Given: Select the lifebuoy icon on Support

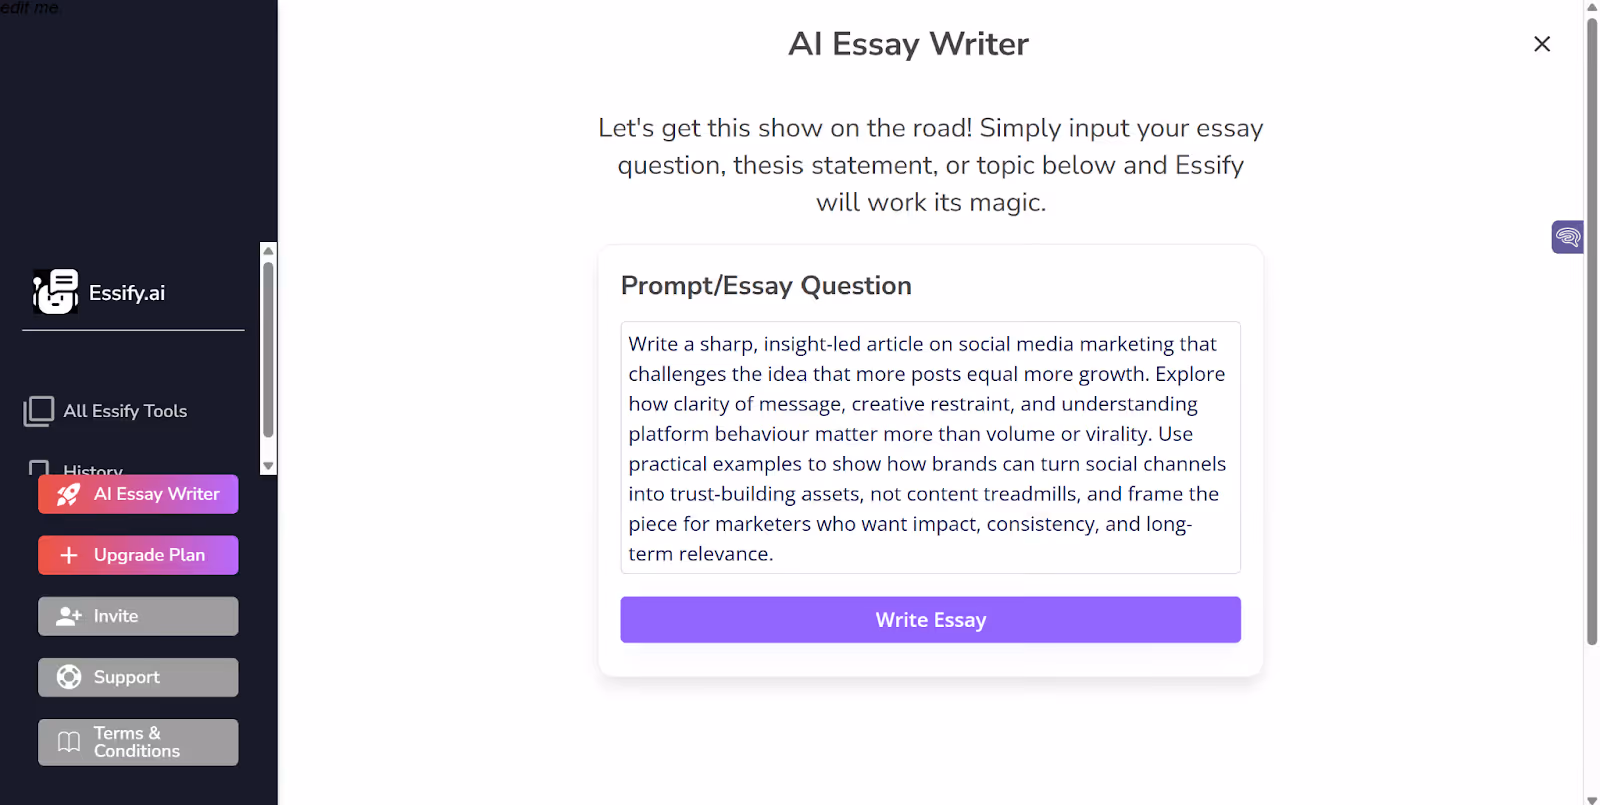Looking at the screenshot, I should tap(68, 677).
